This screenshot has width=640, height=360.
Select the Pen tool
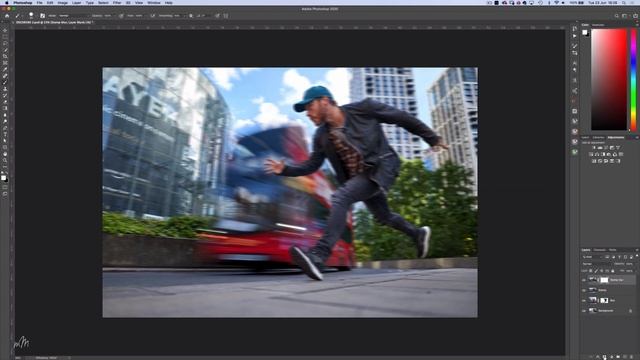(x=5, y=127)
